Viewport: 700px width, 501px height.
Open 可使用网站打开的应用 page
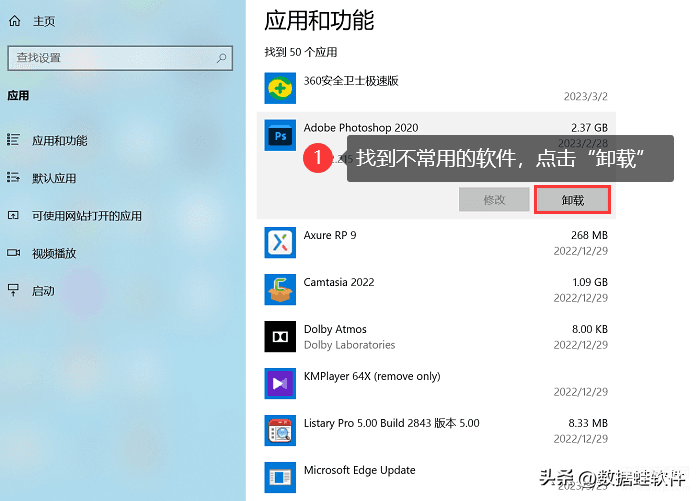(x=87, y=216)
